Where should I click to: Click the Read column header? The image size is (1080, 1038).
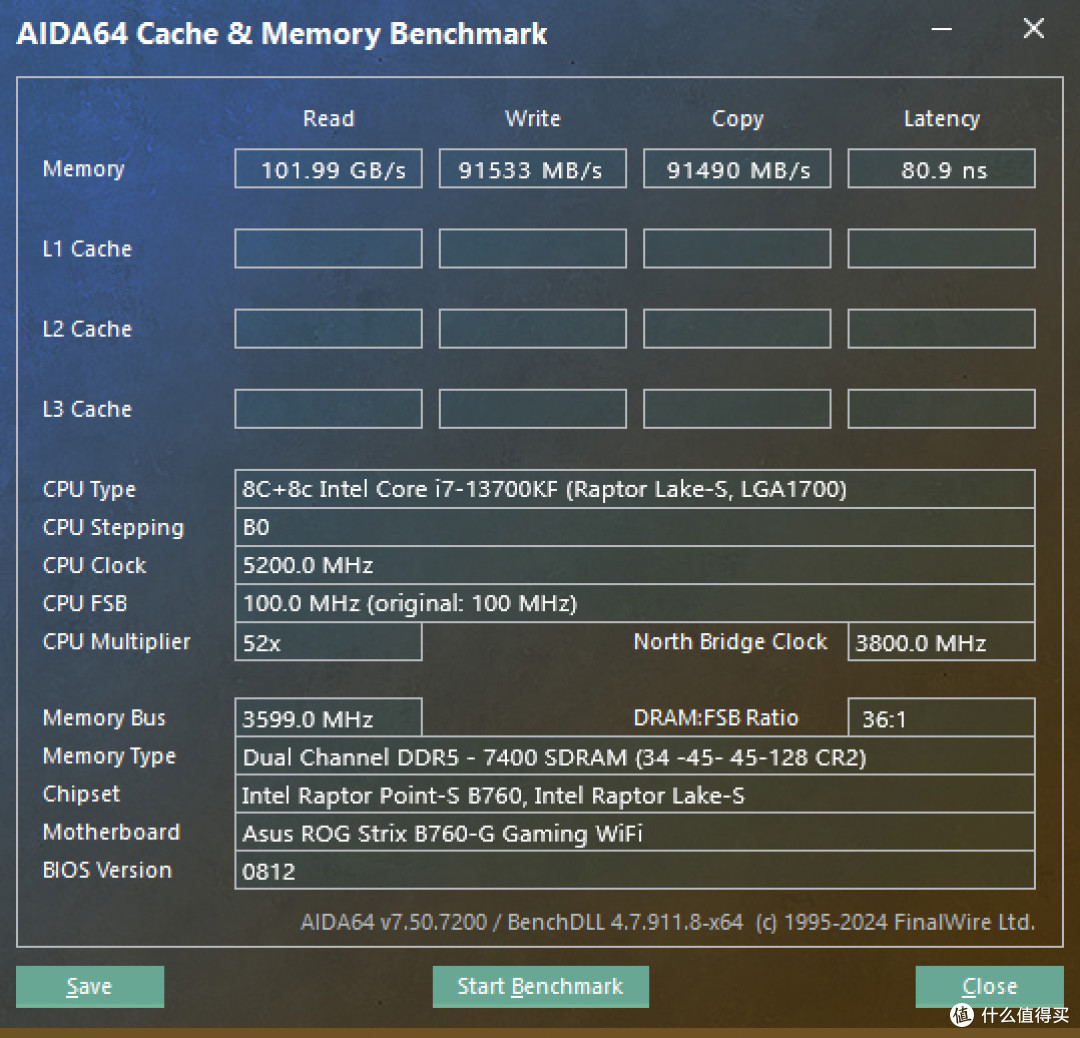(329, 118)
